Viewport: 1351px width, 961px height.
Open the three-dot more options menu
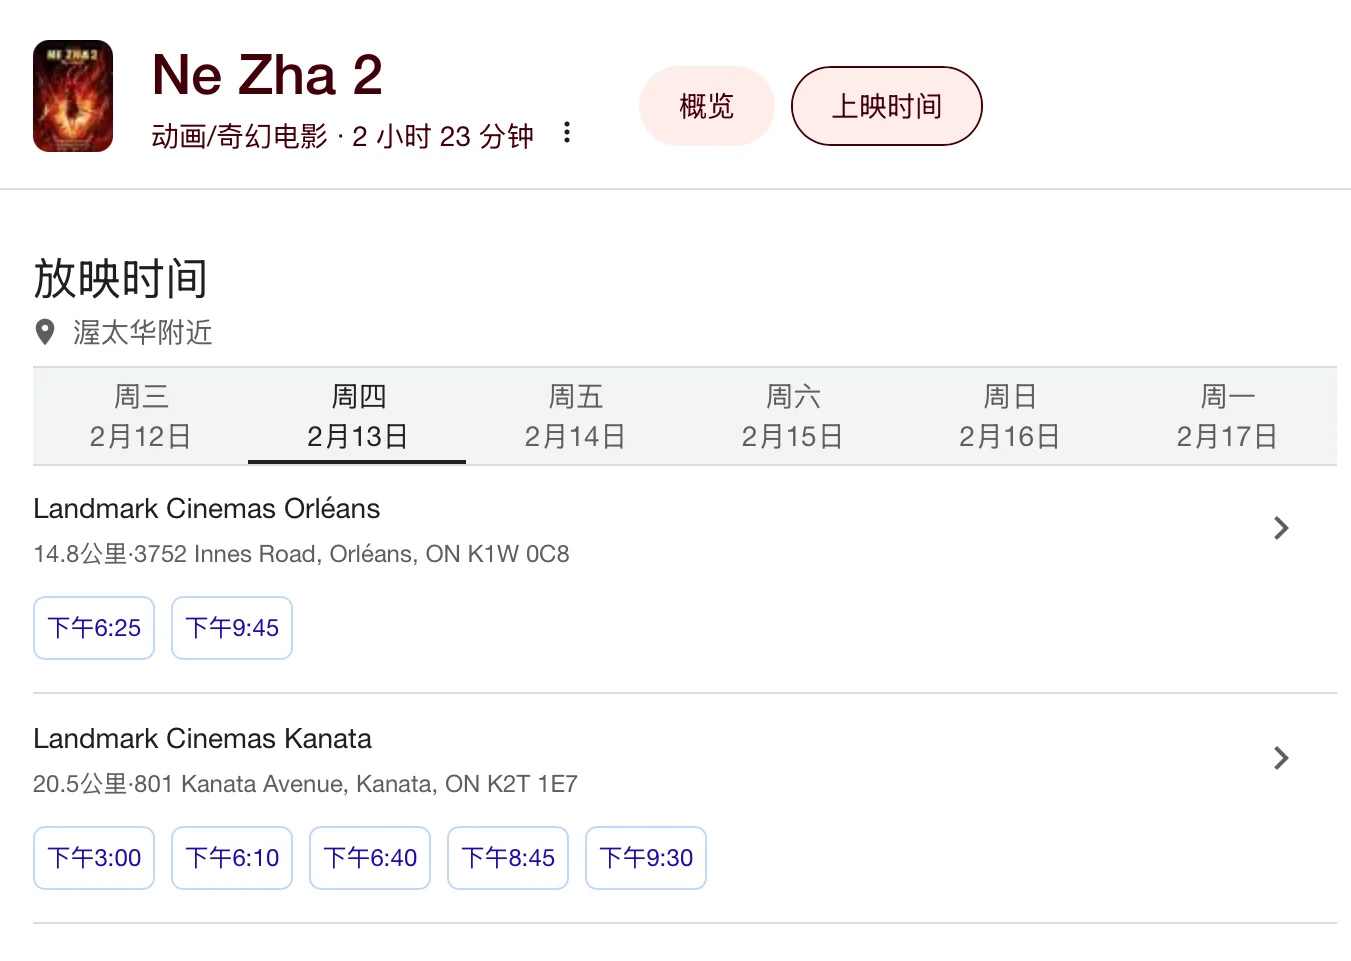coord(567,132)
